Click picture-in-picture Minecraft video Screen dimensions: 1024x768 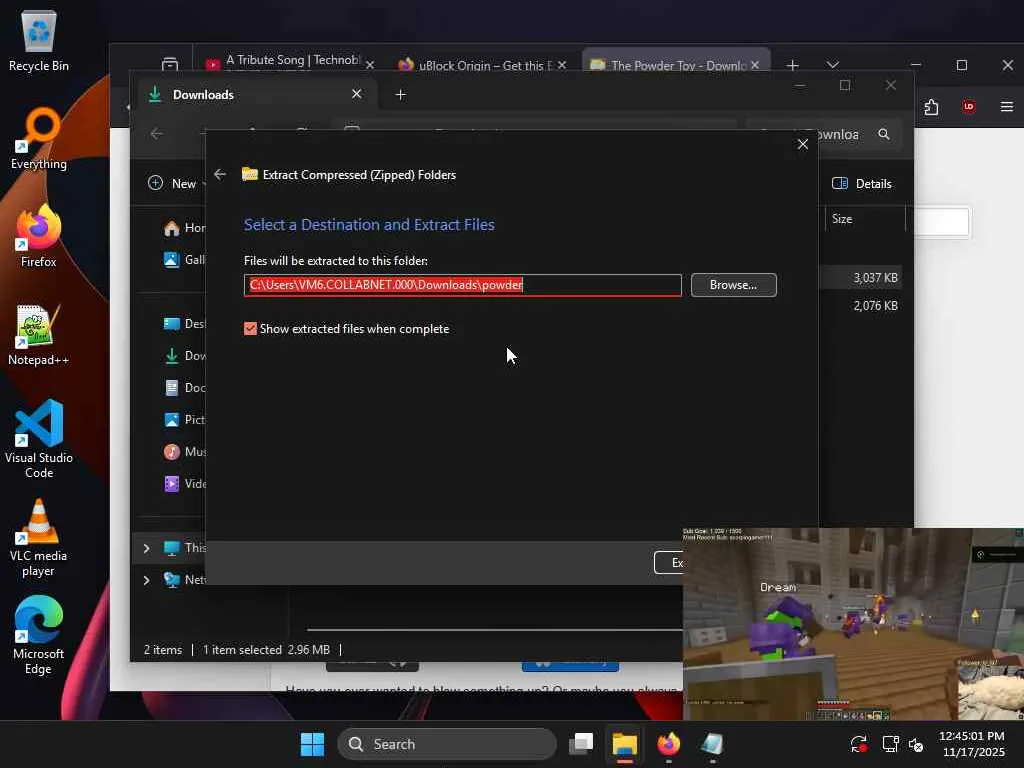[x=853, y=624]
